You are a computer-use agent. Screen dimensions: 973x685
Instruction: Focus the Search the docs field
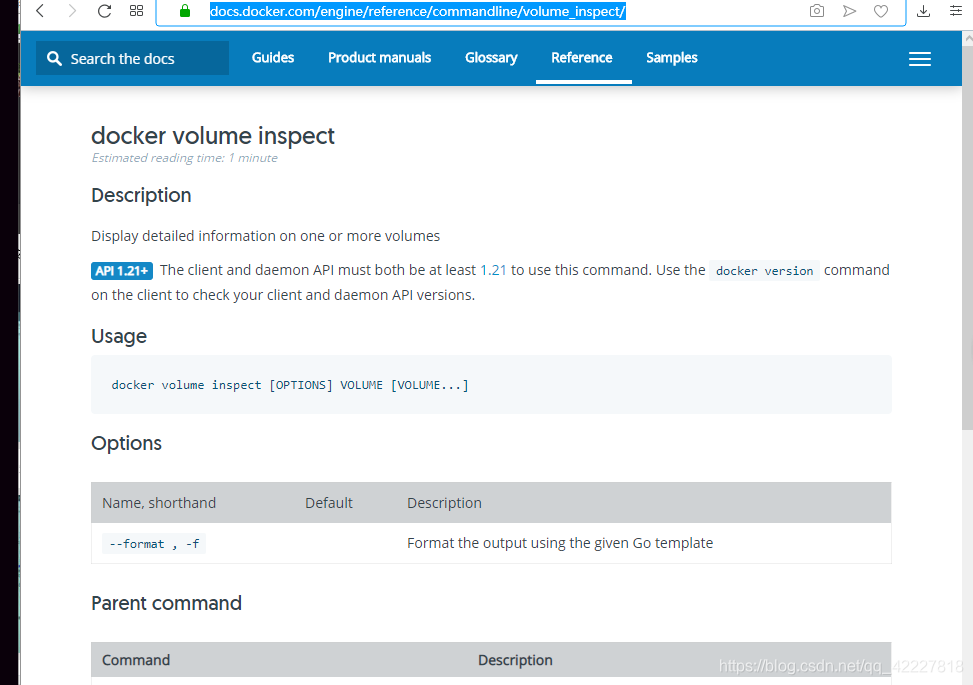pyautogui.click(x=132, y=58)
